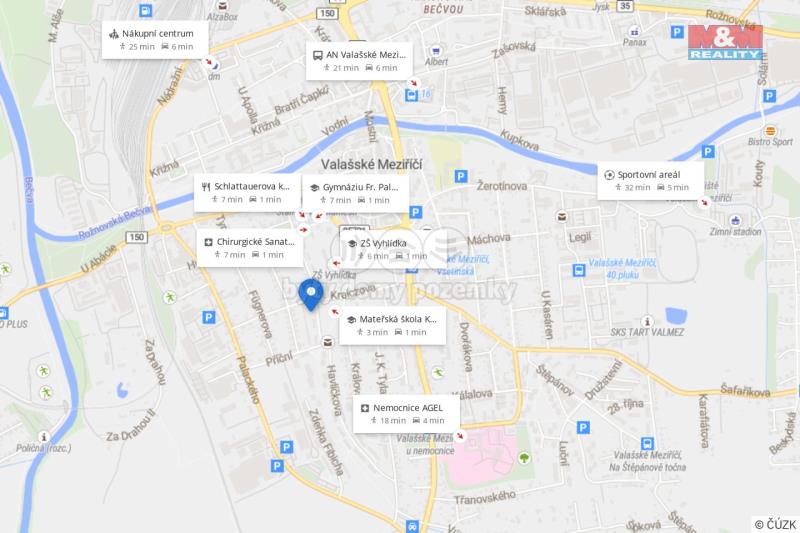The height and width of the screenshot is (533, 800).
Task: Click the ZŠ Vyhlídka school card
Action: [x=393, y=249]
